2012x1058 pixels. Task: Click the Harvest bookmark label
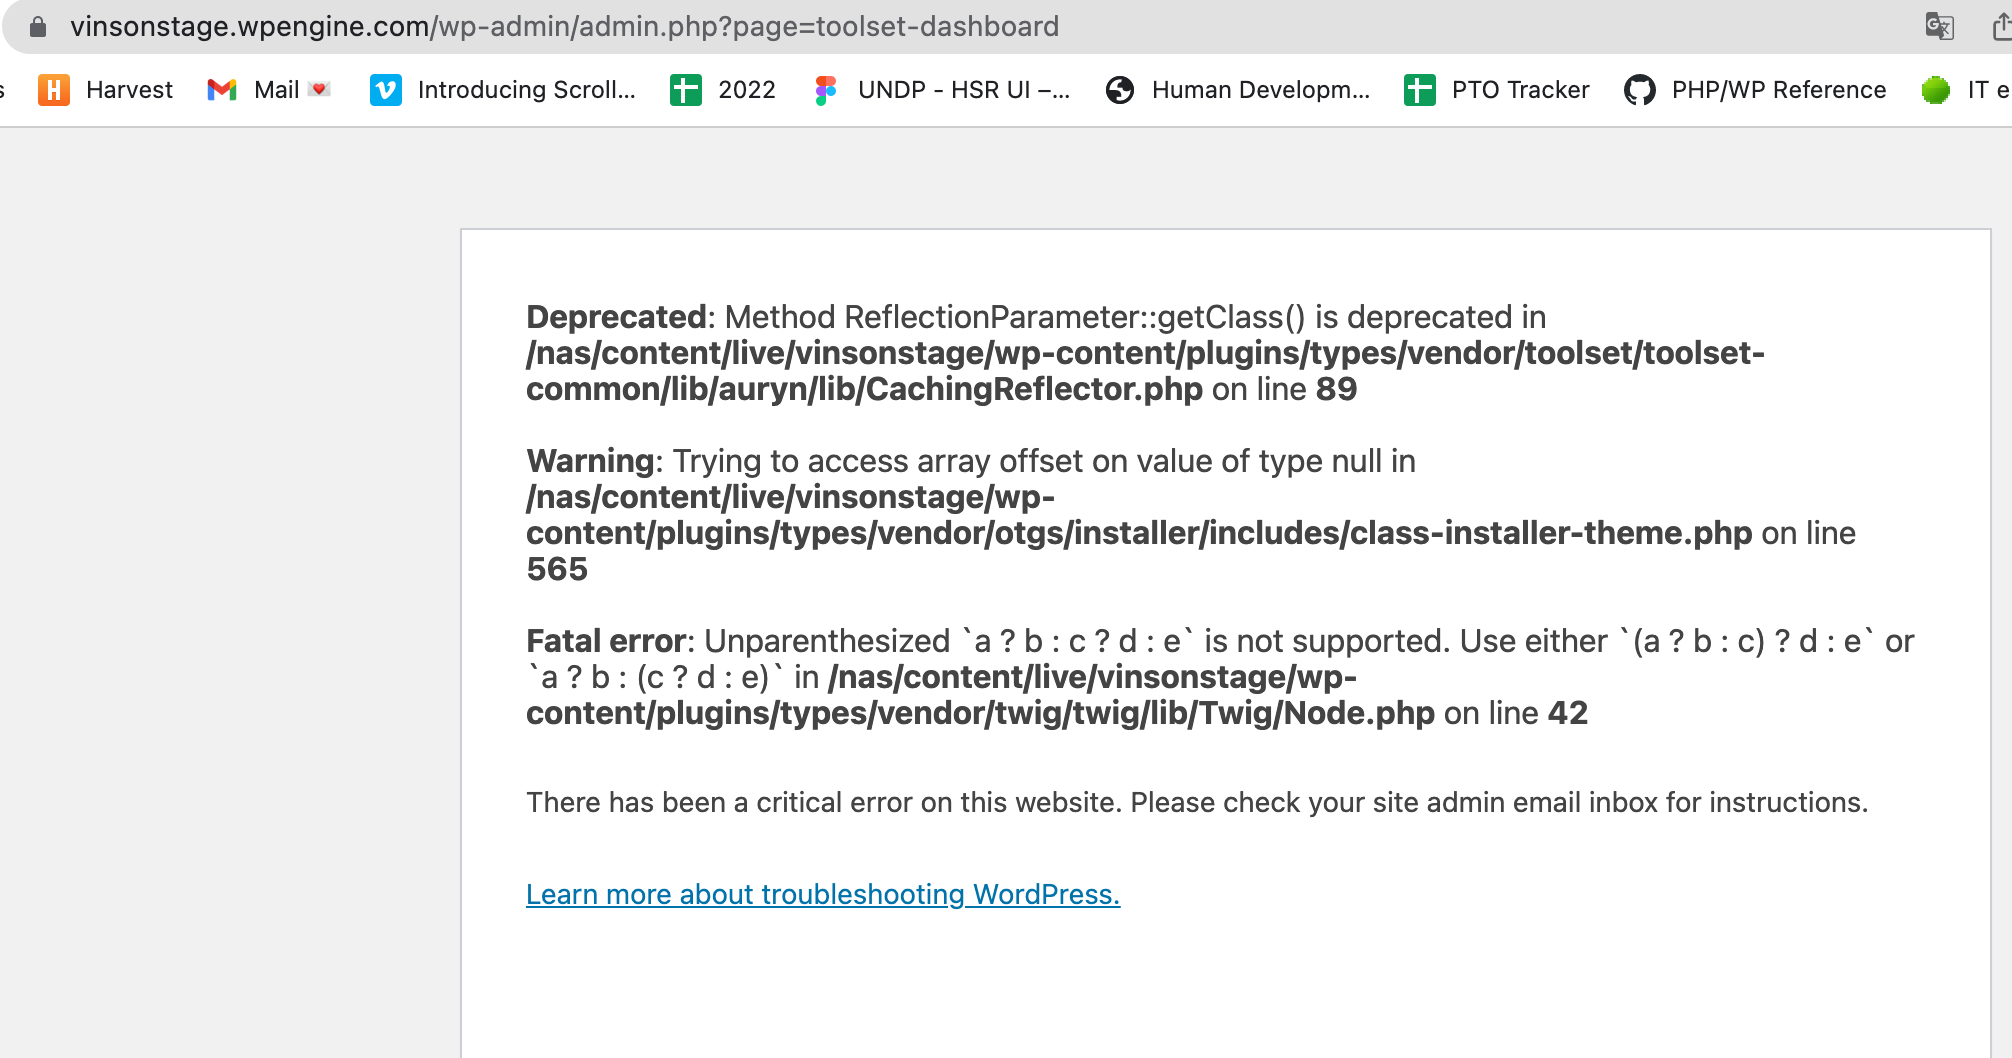(x=130, y=90)
